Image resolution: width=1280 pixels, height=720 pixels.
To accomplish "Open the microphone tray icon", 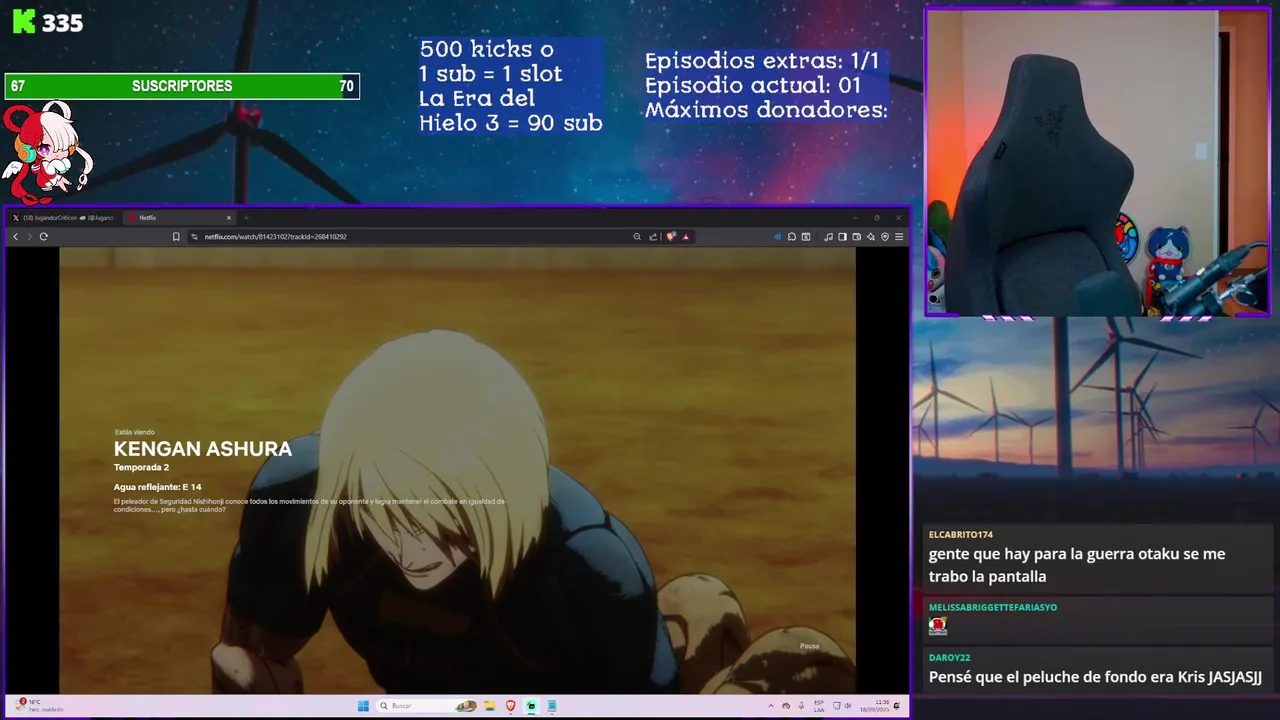I will click(x=801, y=706).
